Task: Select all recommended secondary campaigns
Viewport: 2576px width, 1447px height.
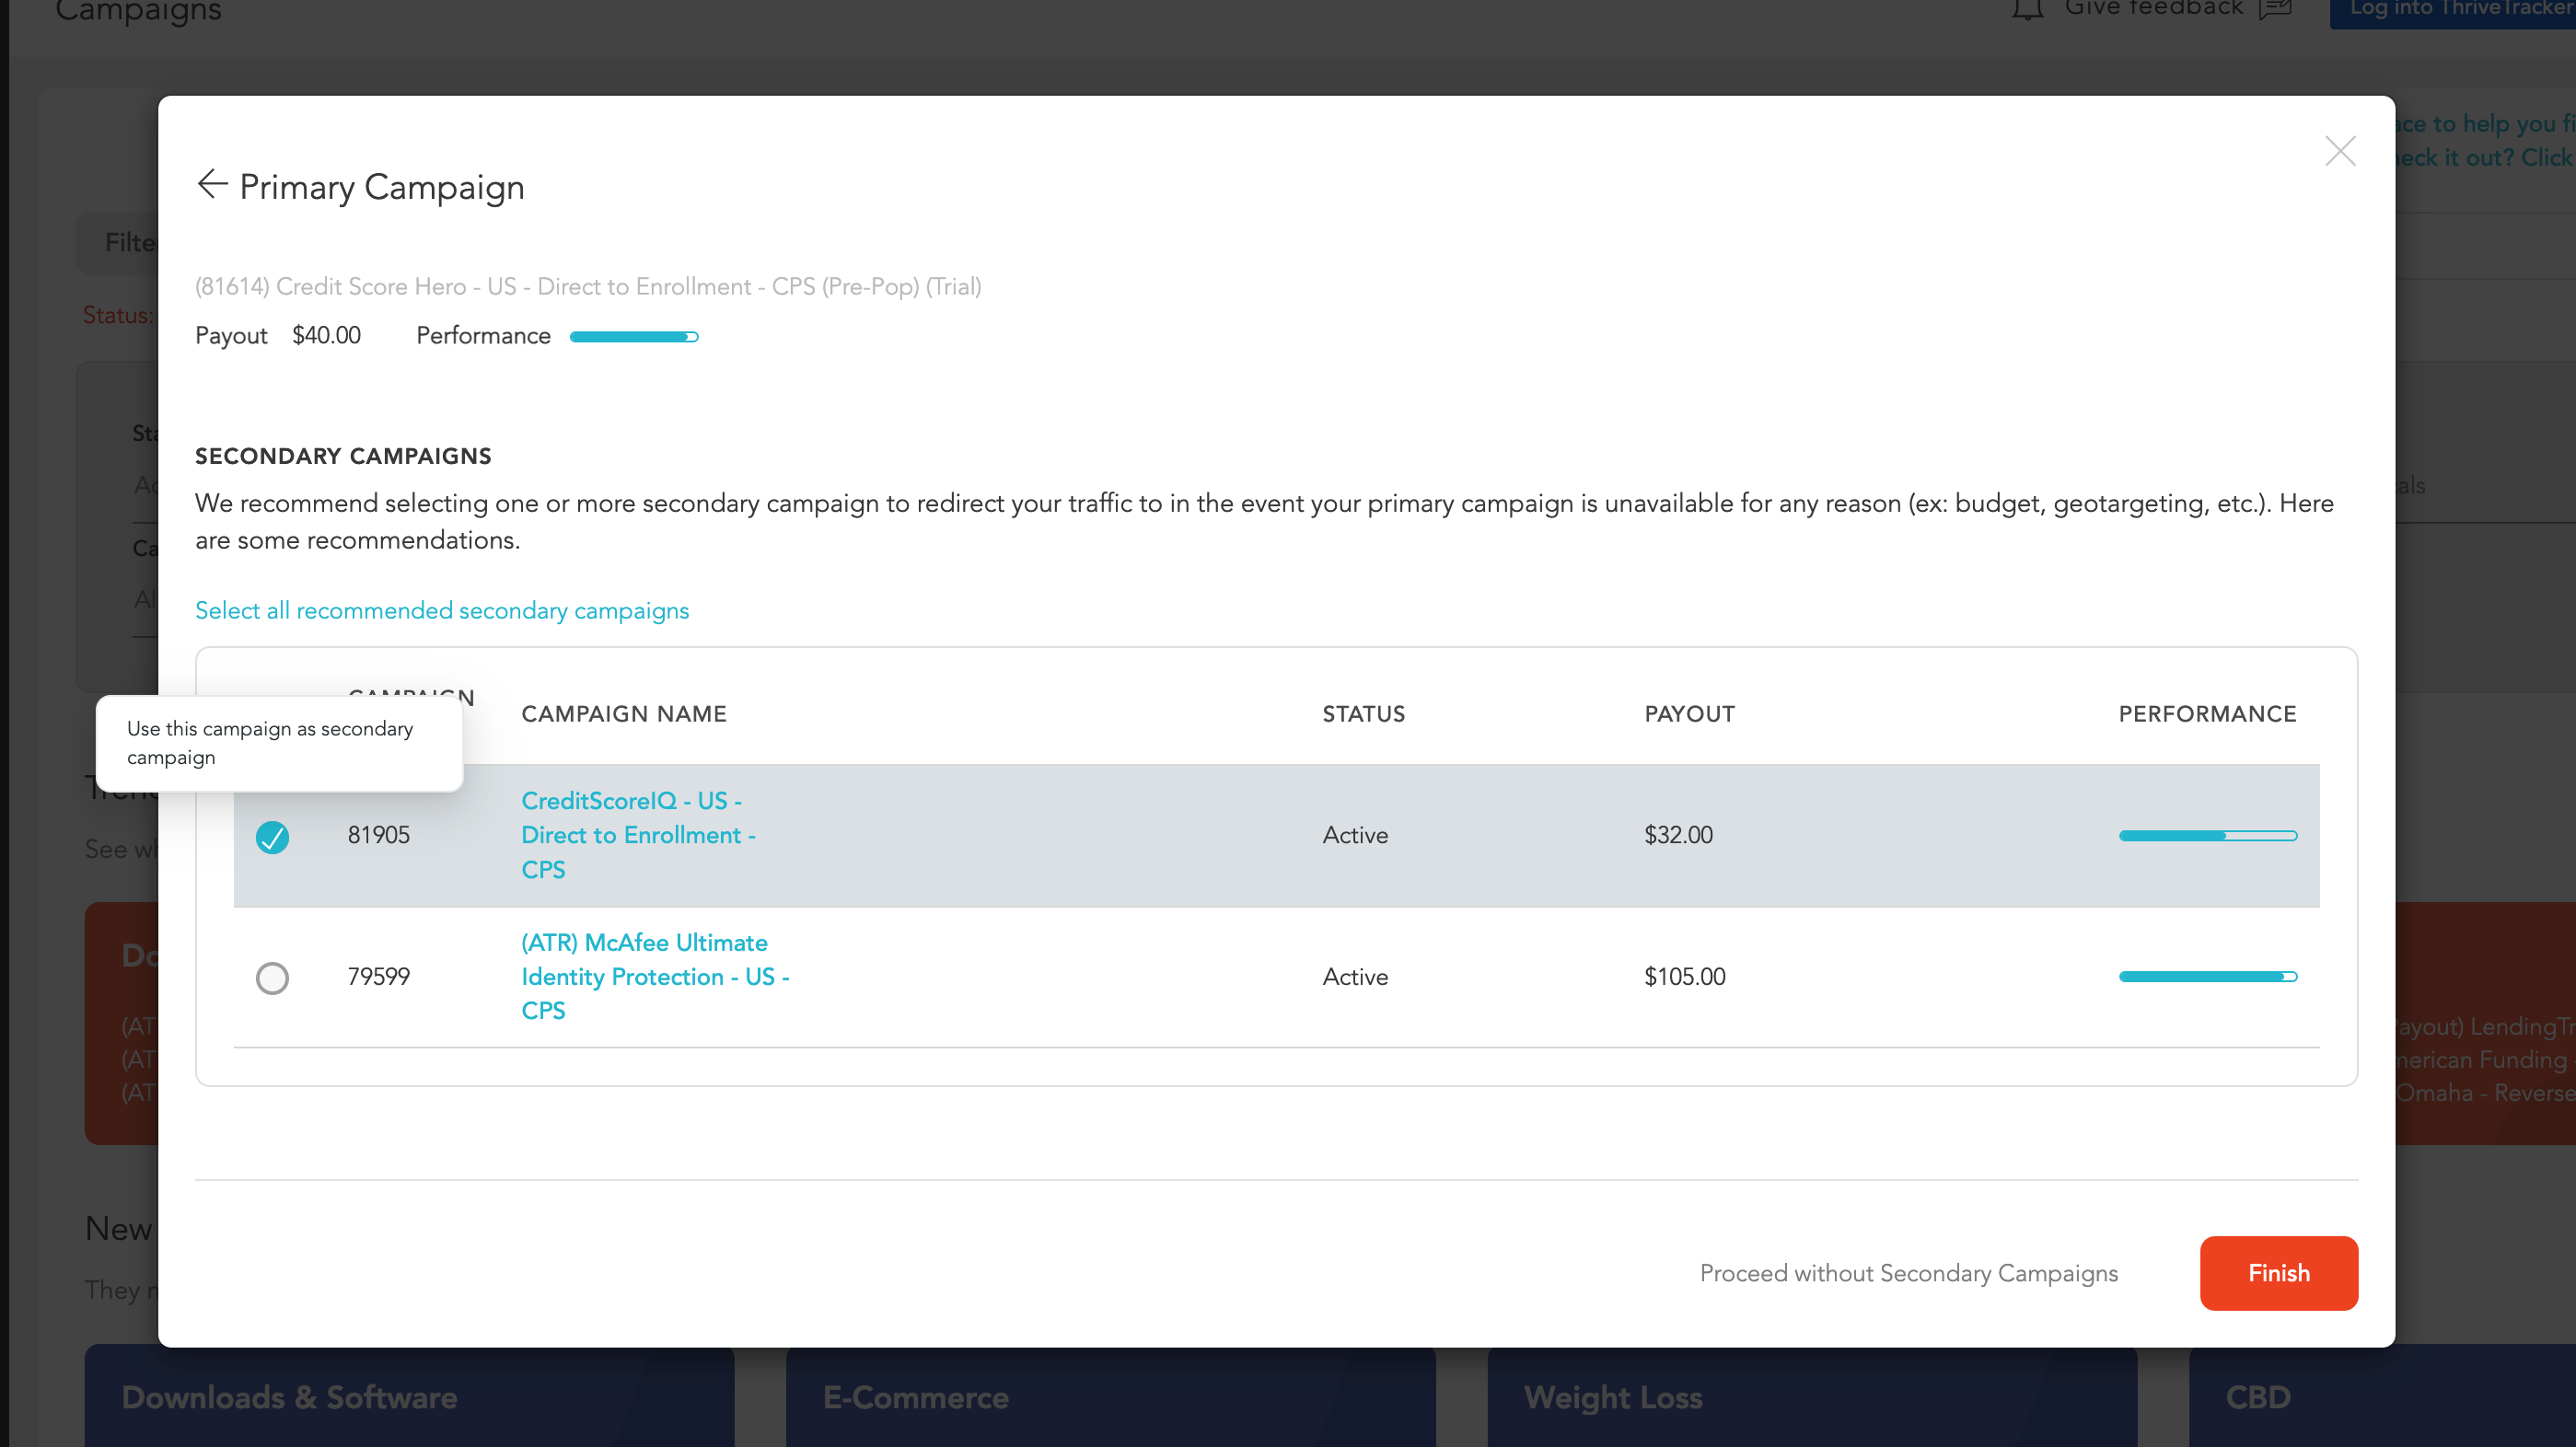Action: [442, 611]
